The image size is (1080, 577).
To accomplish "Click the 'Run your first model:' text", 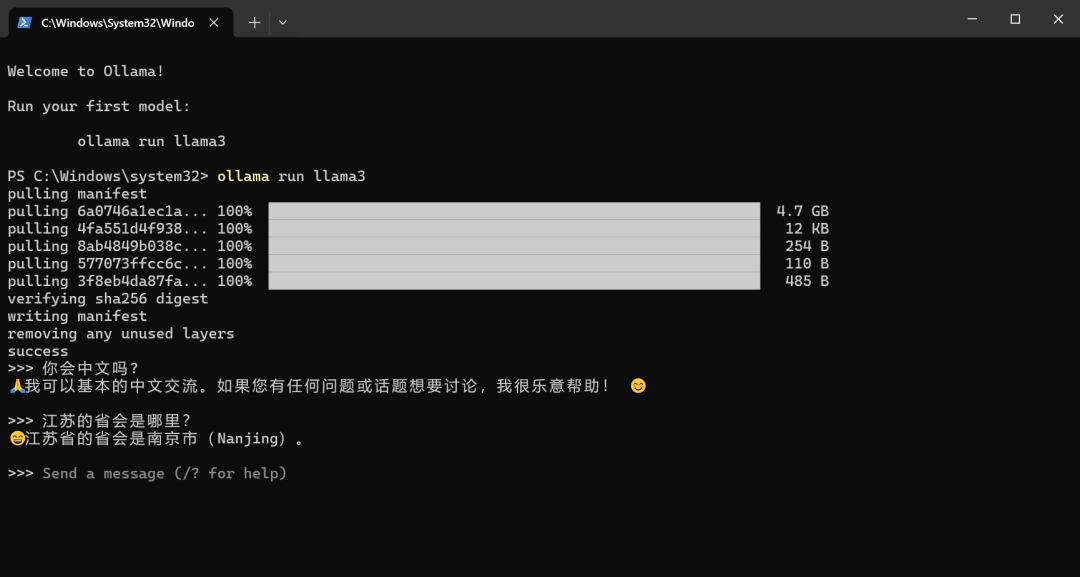I will 98,107.
